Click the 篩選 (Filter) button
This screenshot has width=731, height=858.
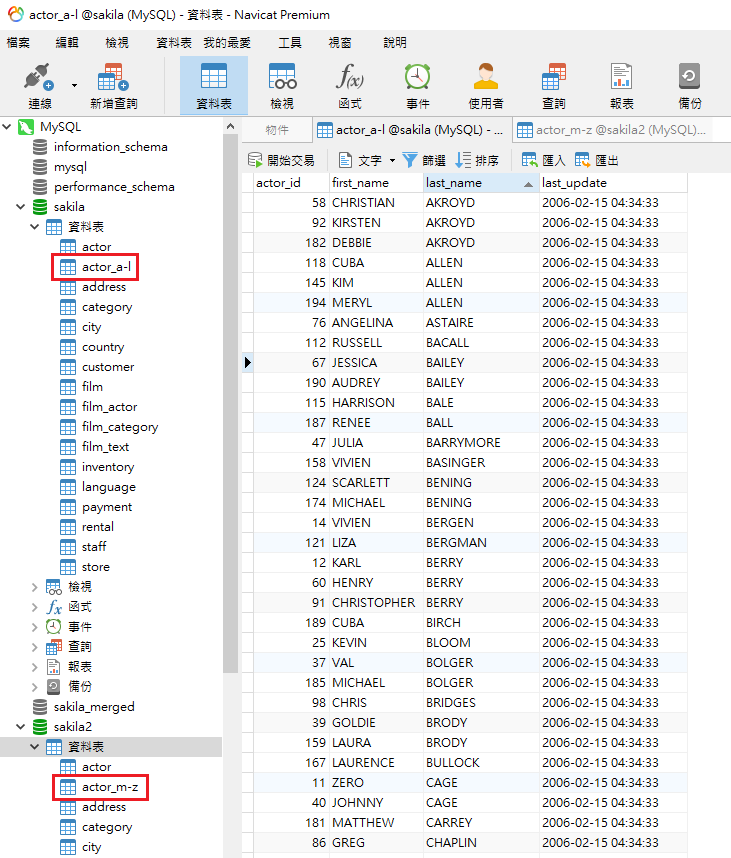[424, 160]
